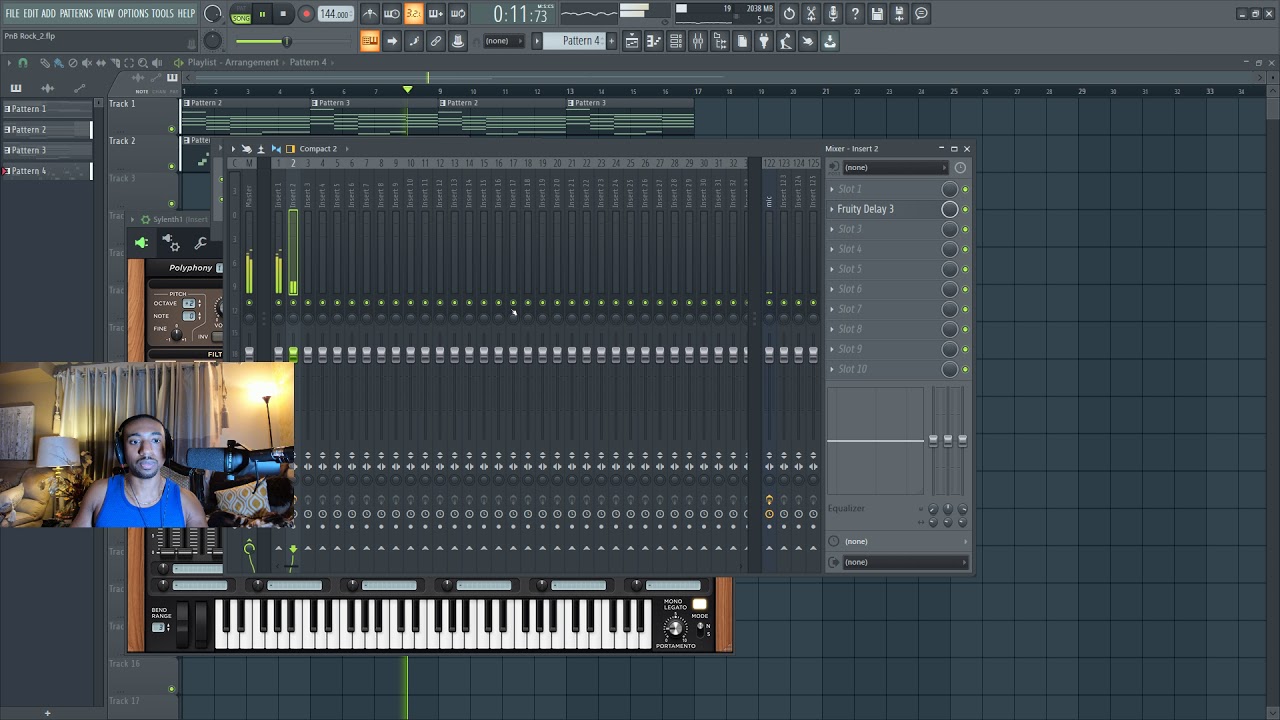Open the Sylenth1 gear detailed settings icon
The image size is (1280, 720).
[171, 243]
